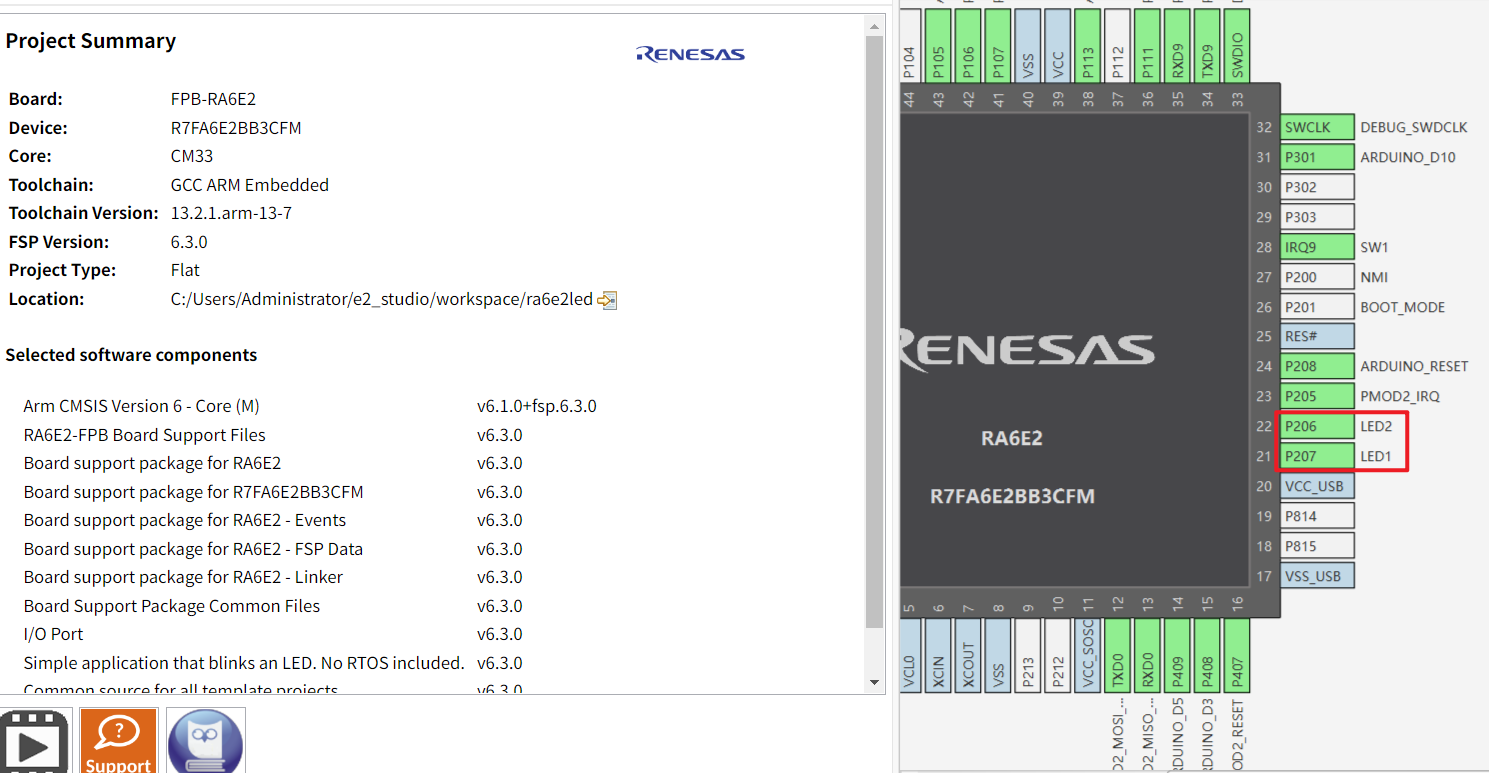Click the board name 'FPB-RA6E2'

pyautogui.click(x=214, y=100)
